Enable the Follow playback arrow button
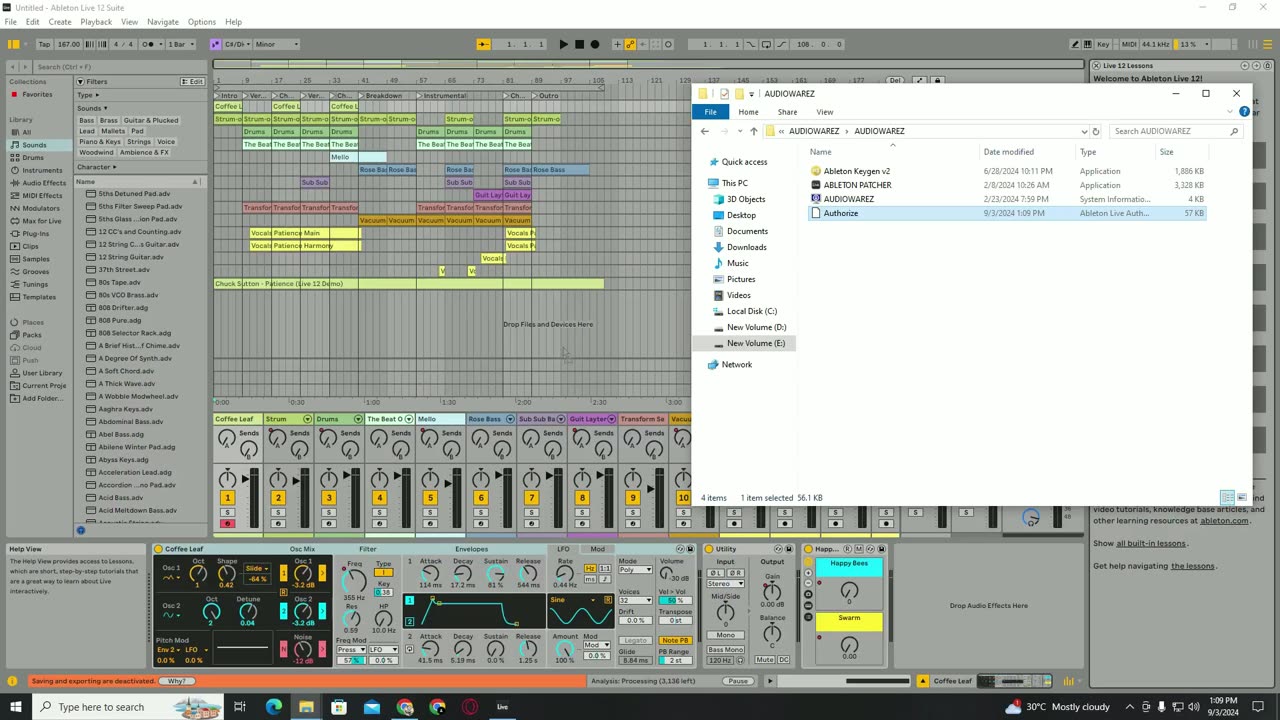The height and width of the screenshot is (720, 1280). [484, 44]
